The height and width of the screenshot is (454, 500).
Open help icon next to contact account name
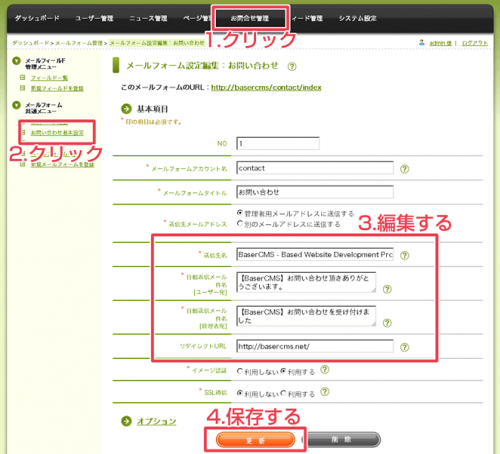[x=404, y=169]
